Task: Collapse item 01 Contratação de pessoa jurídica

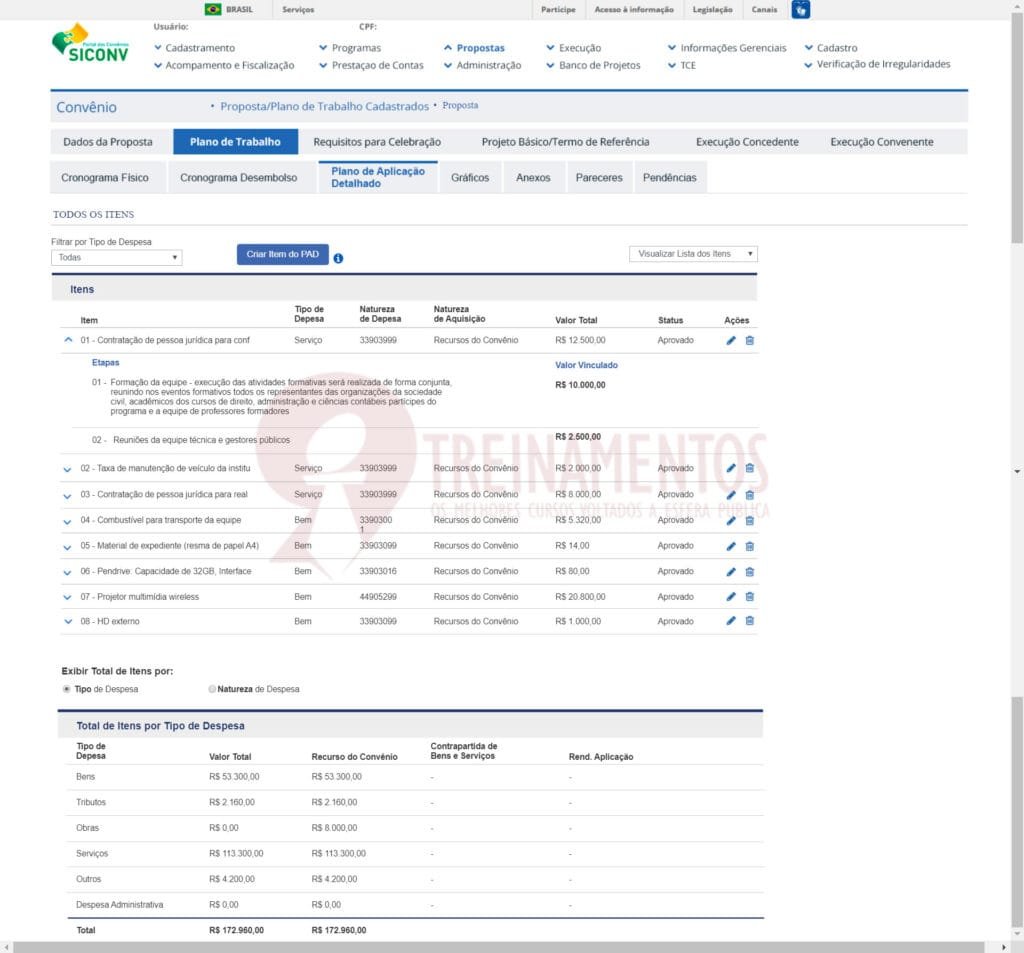Action: click(68, 340)
